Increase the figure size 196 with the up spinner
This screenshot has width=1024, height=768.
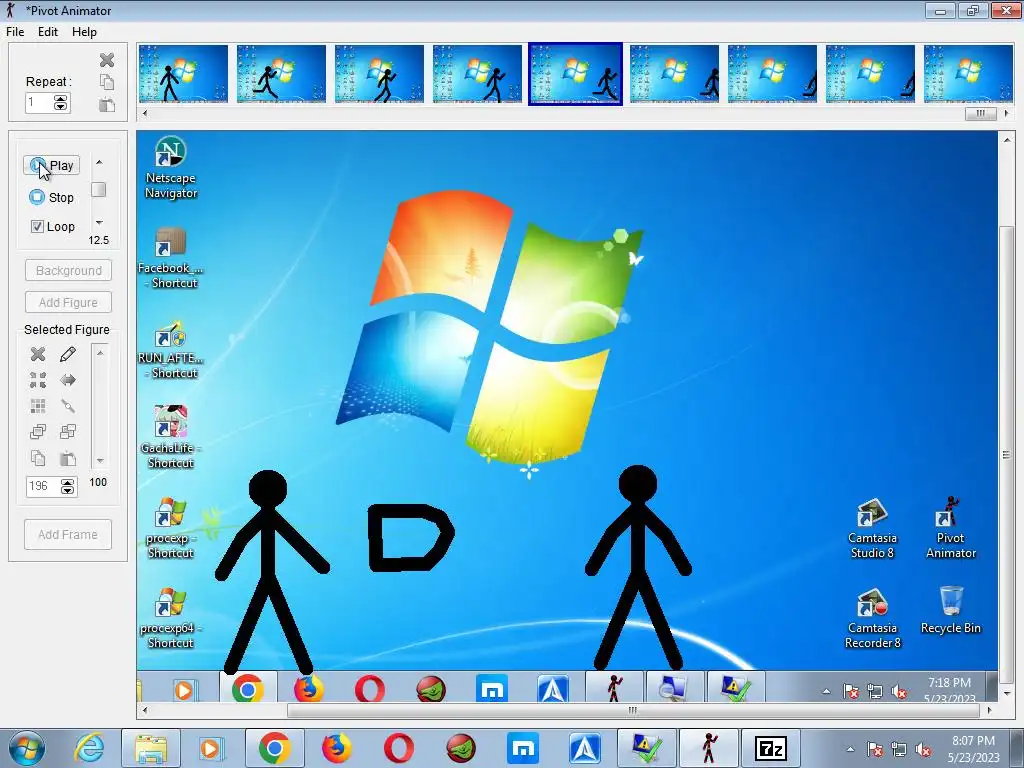(67, 482)
